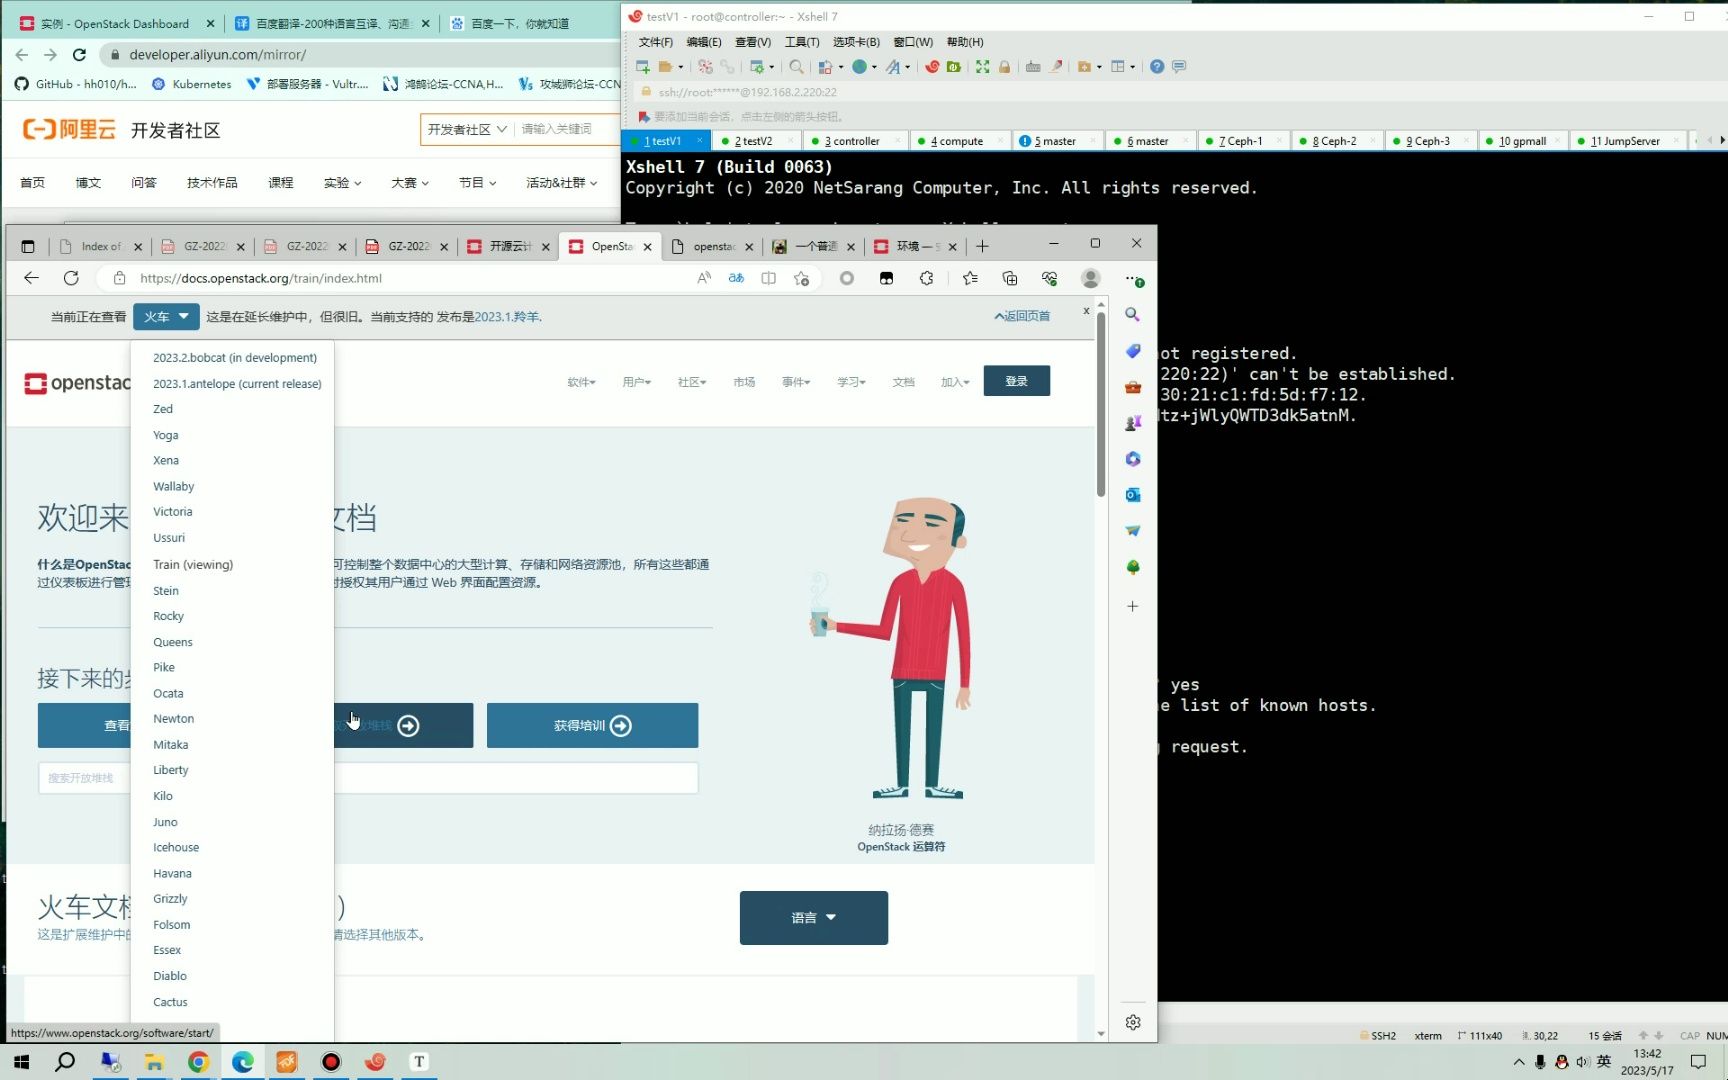Open the 语言 language dropdown button
The image size is (1728, 1080).
click(x=813, y=918)
